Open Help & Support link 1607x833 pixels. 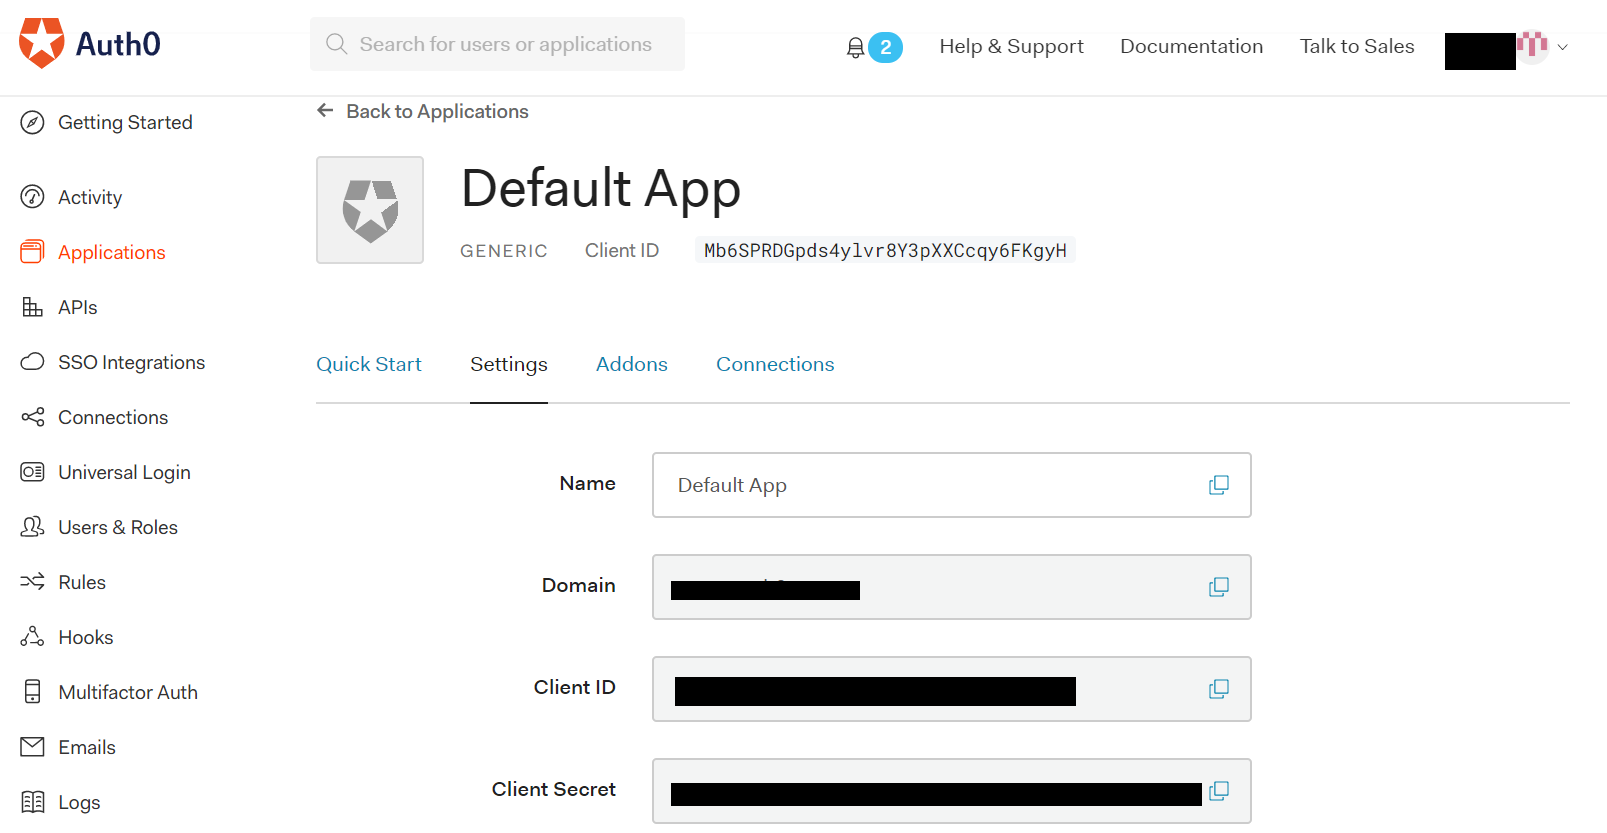pyautogui.click(x=1011, y=46)
